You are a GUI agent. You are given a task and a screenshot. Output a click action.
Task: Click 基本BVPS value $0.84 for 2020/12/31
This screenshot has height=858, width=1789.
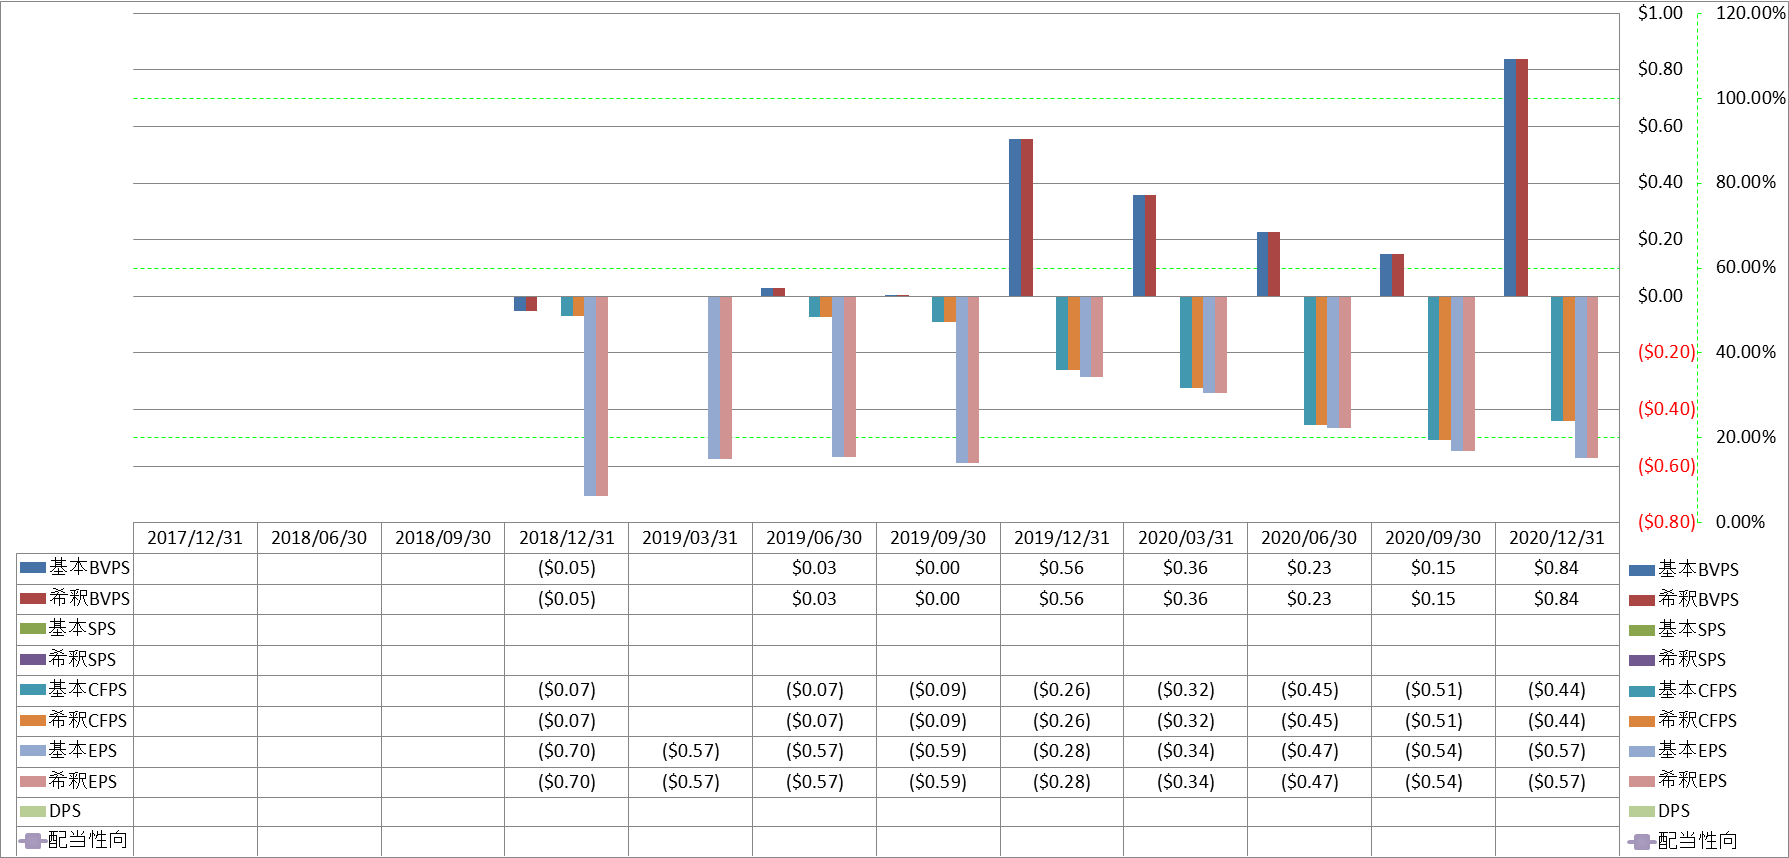(x=1557, y=567)
